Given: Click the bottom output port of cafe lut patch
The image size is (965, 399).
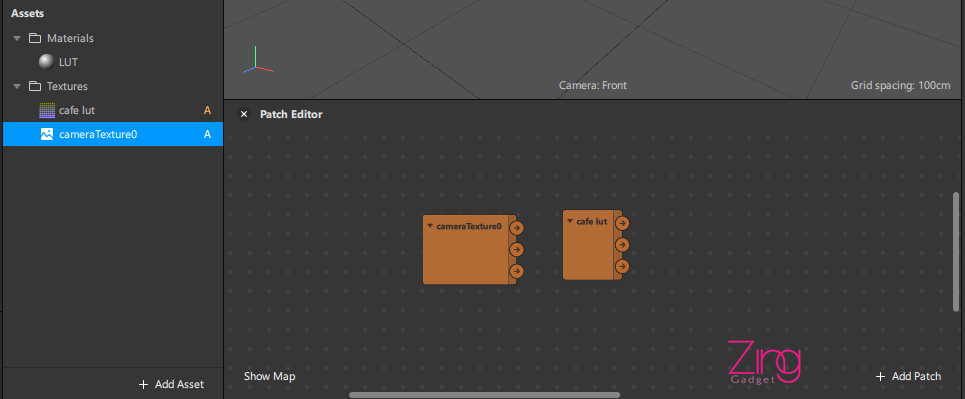Looking at the screenshot, I should (x=622, y=266).
